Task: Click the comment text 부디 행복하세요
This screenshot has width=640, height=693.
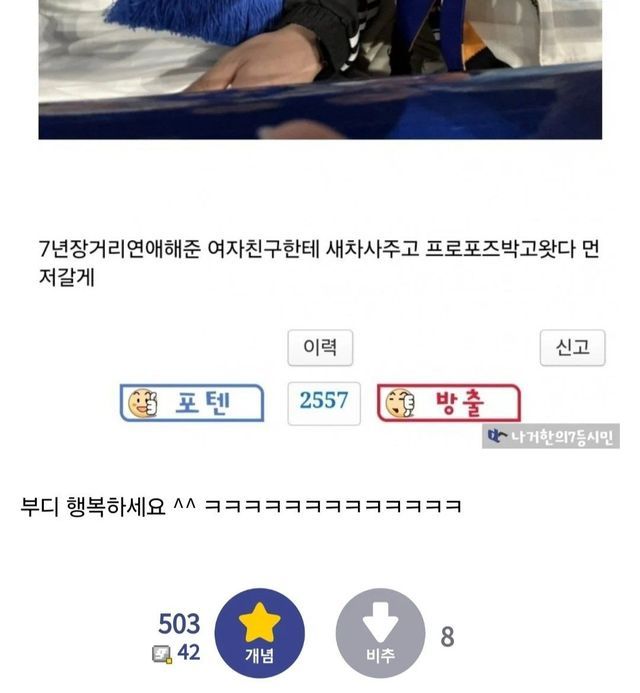Action: (93, 506)
